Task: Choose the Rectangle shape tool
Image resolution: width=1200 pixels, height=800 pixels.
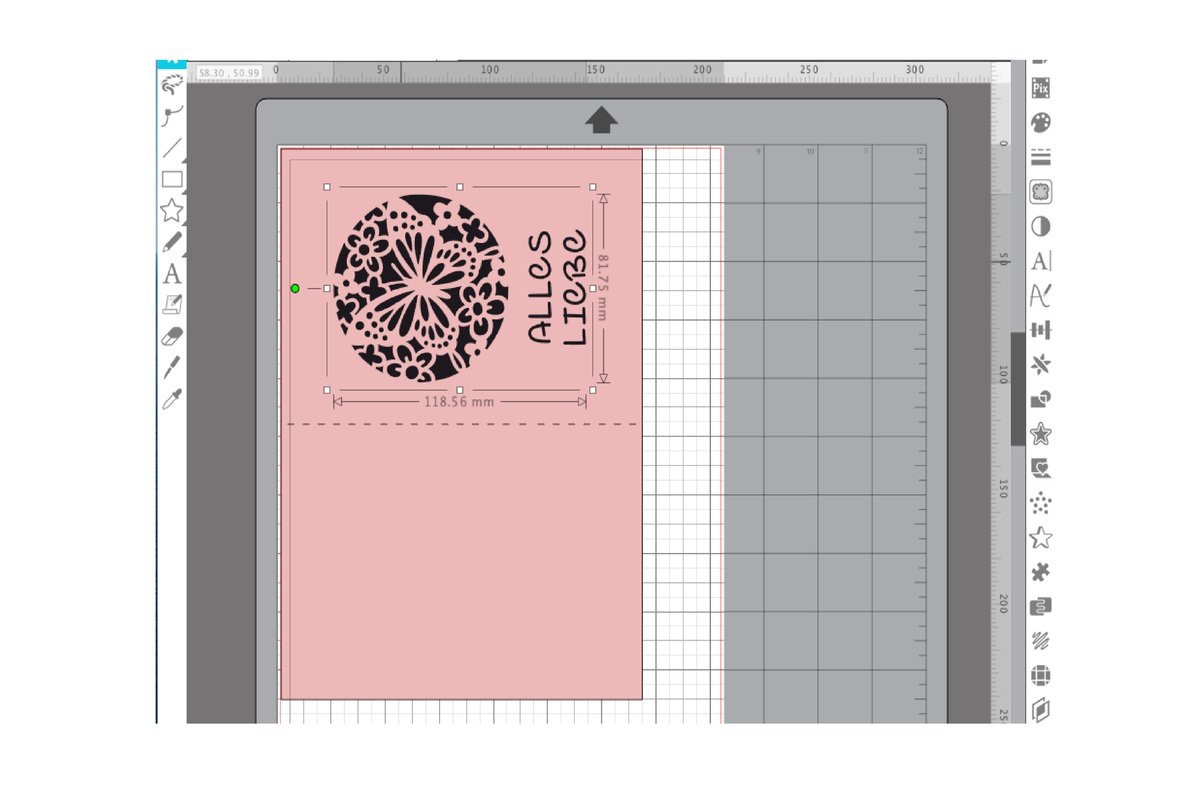Action: coord(172,180)
